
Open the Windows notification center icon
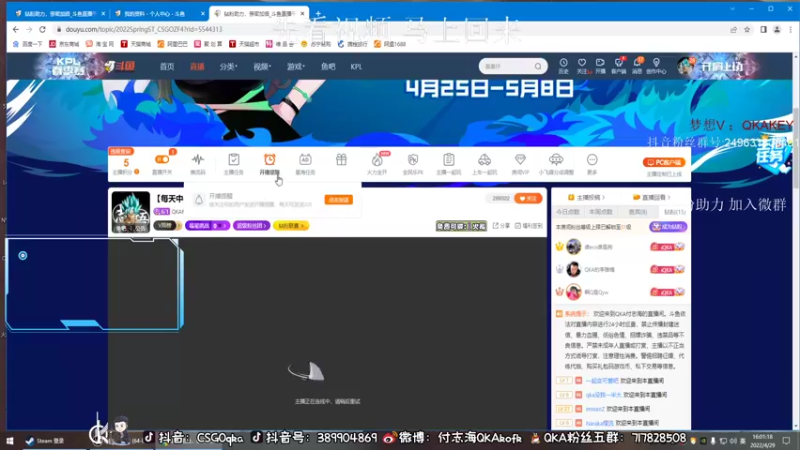[786, 441]
